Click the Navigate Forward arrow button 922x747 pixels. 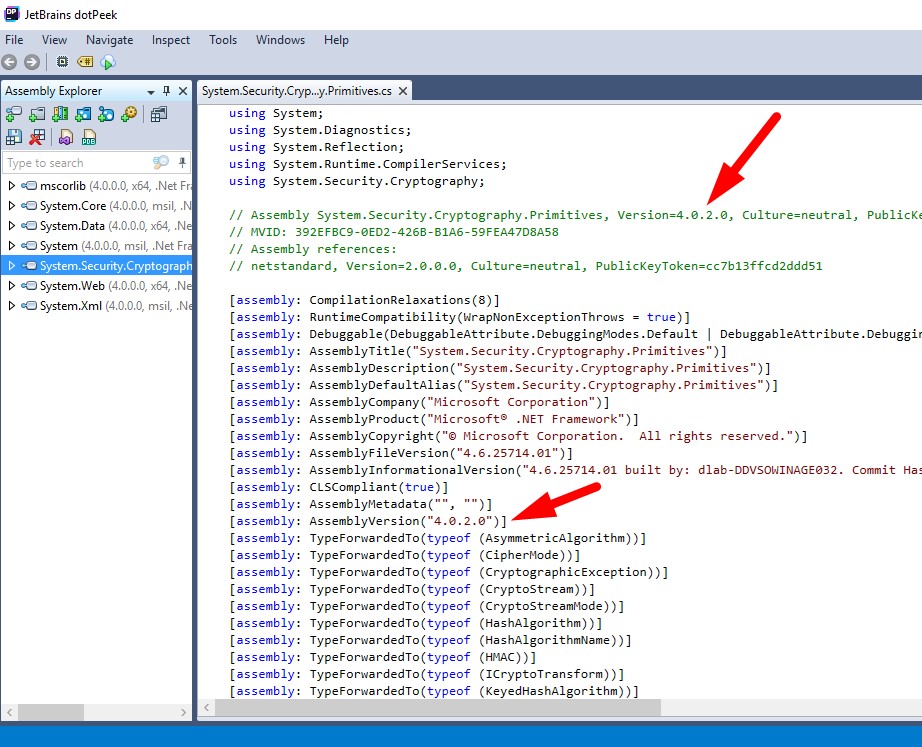point(32,62)
